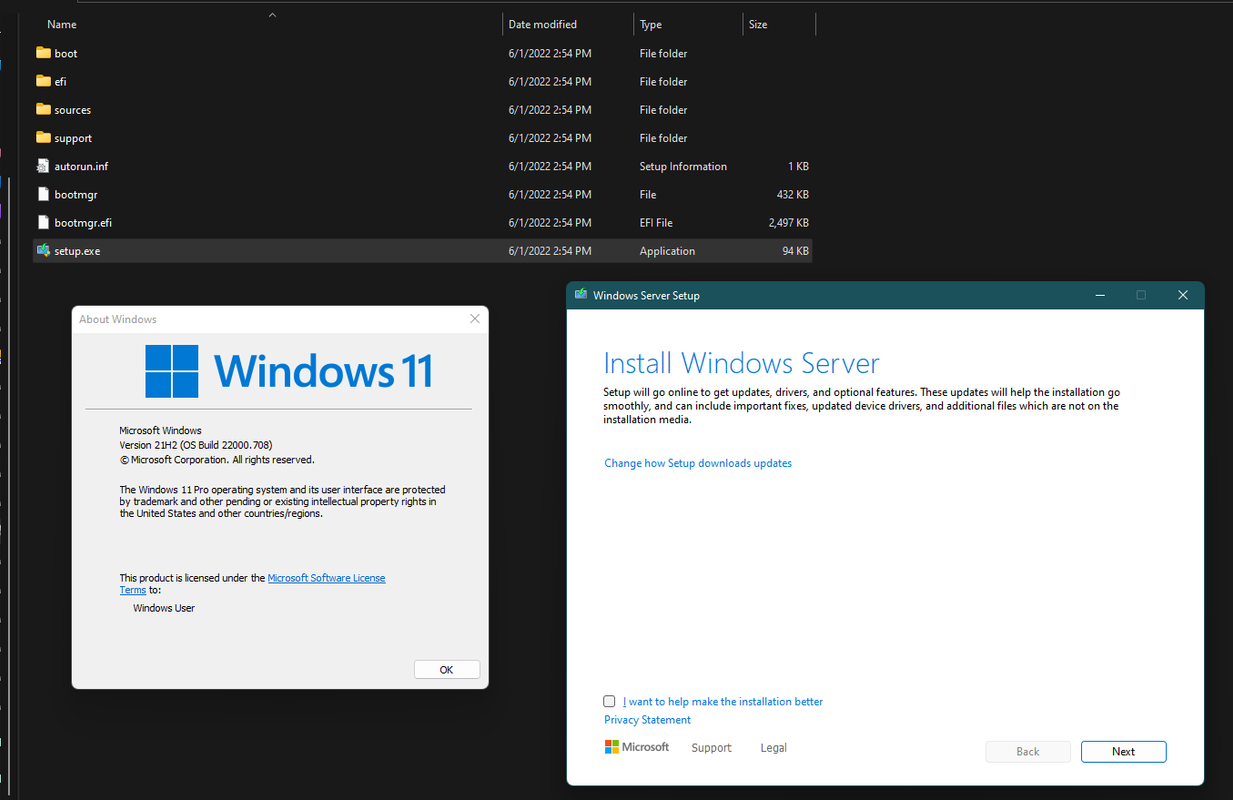
Task: Click the Windows 11 logo in About Windows
Action: 289,371
